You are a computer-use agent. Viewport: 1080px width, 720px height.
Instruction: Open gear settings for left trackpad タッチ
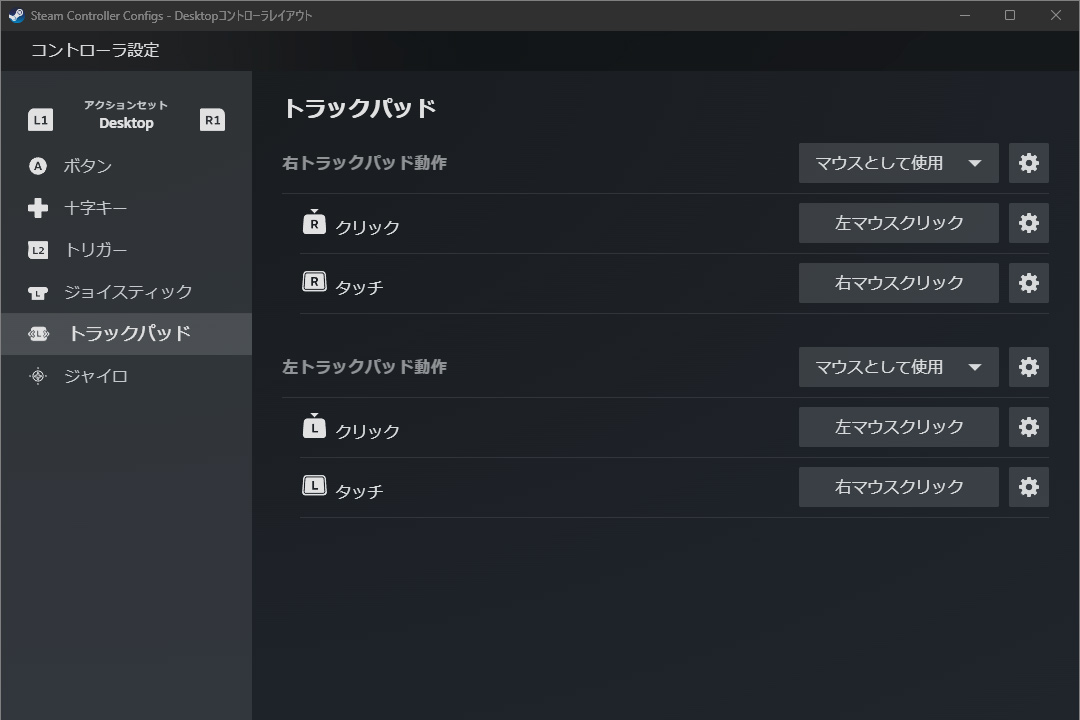[1028, 487]
